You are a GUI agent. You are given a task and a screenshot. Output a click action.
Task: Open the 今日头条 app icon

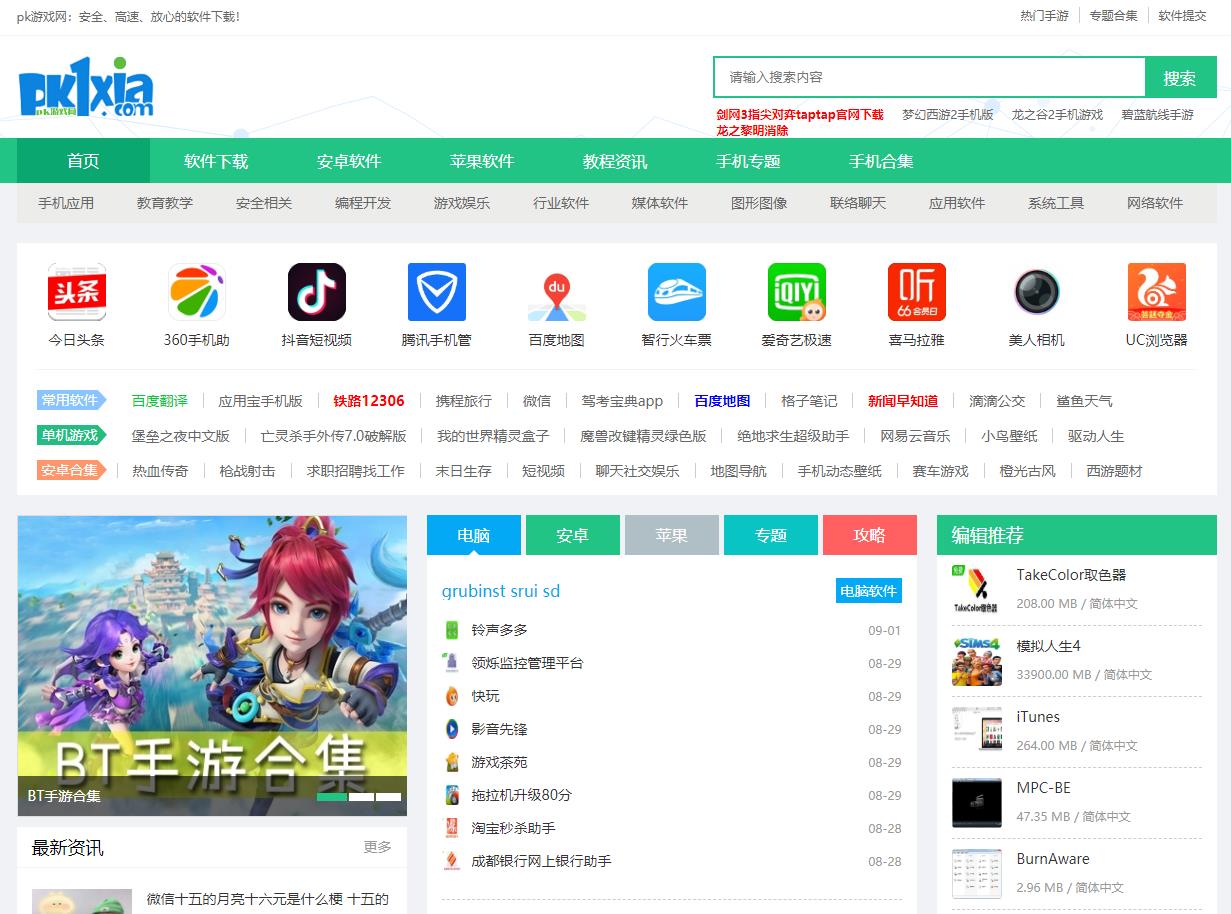point(77,292)
